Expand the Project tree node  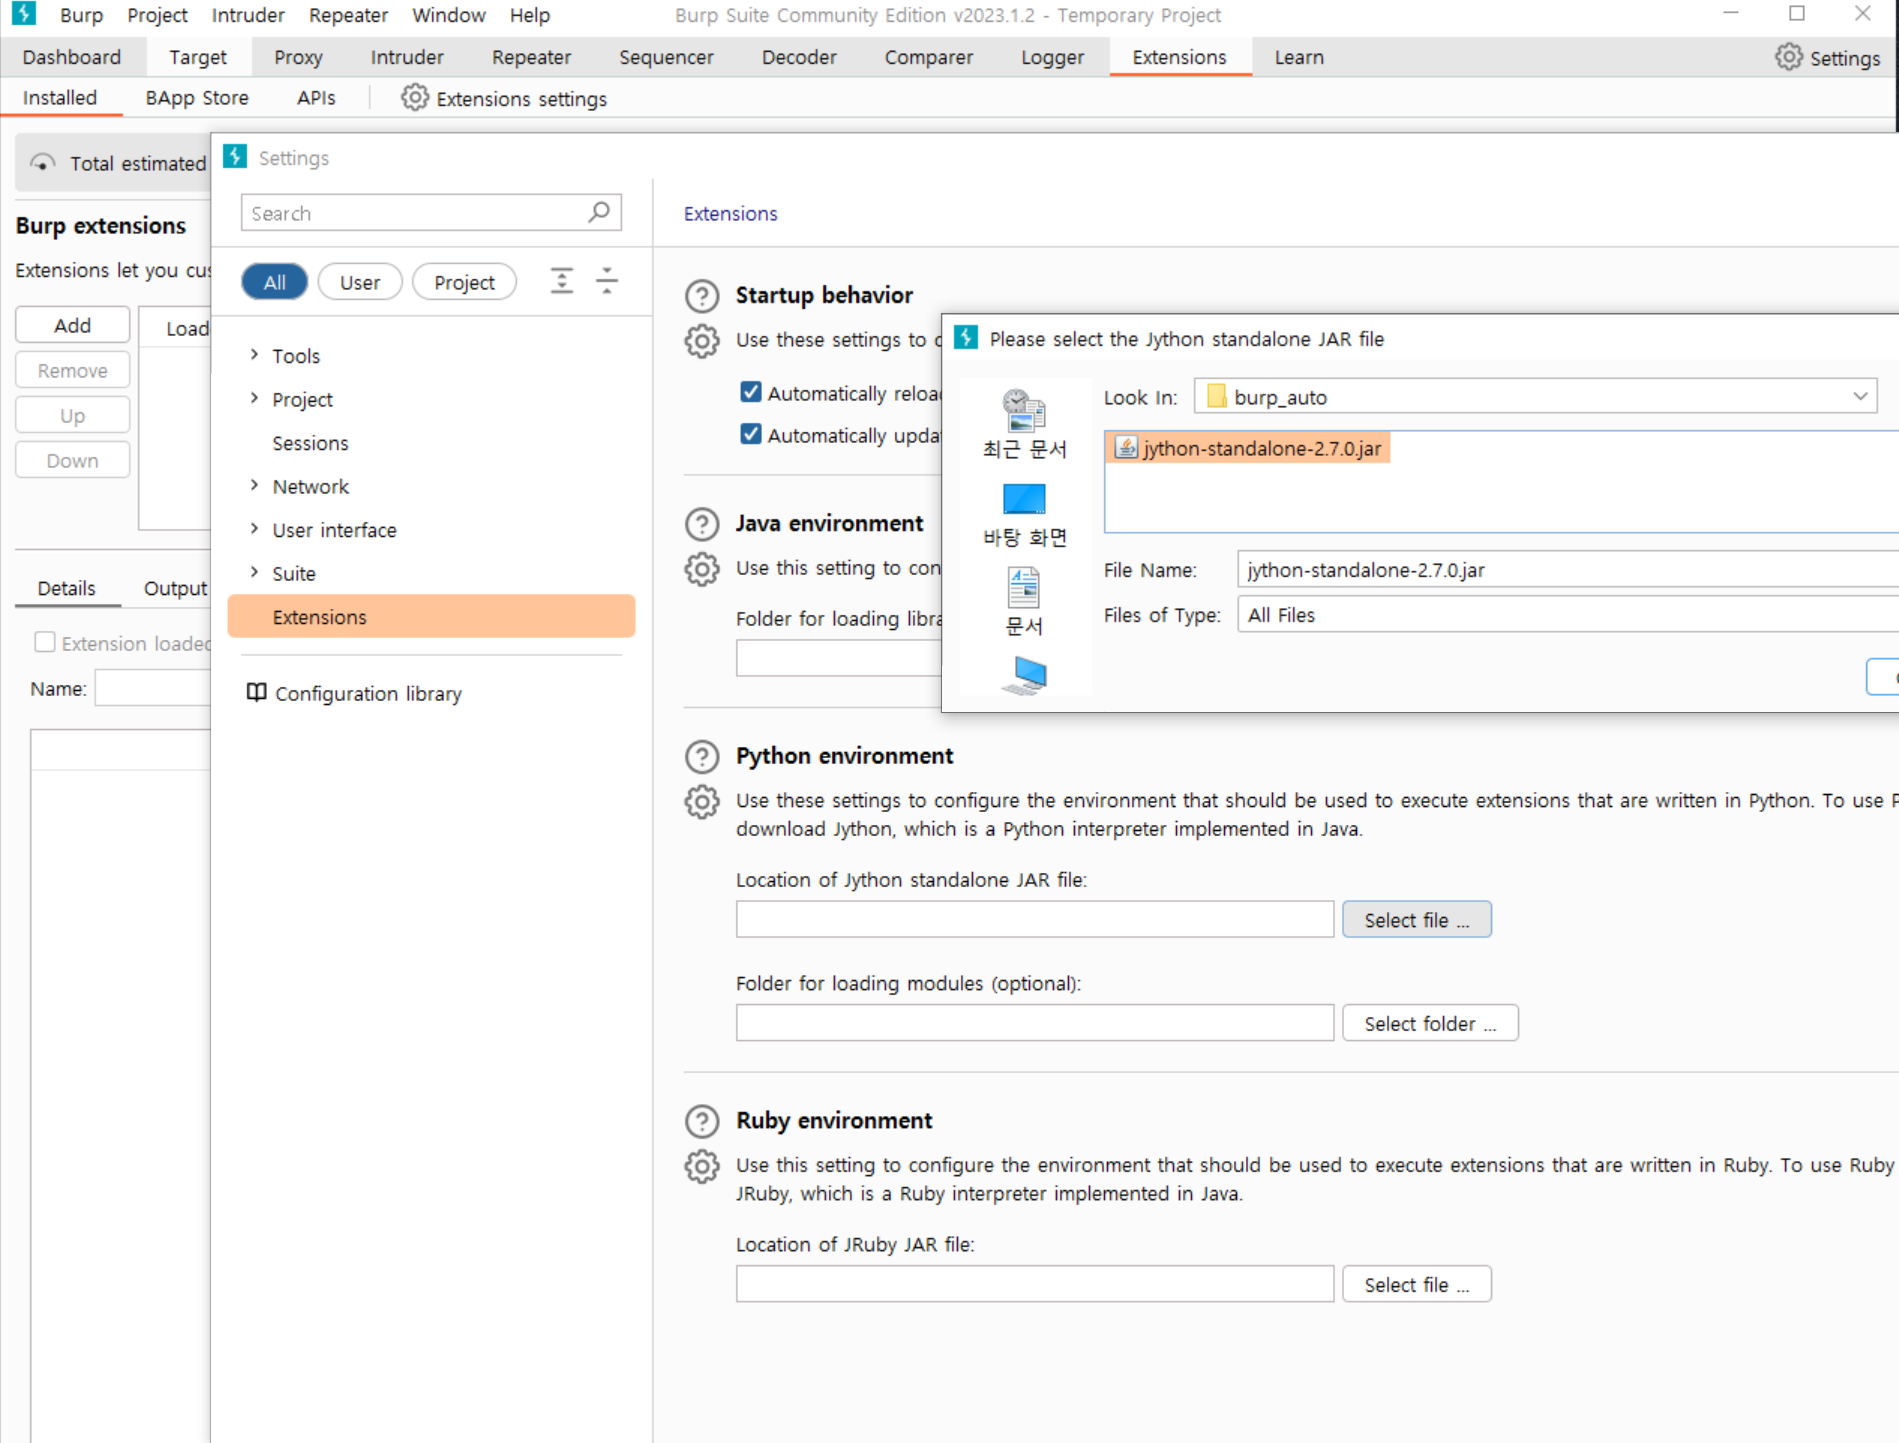click(254, 398)
